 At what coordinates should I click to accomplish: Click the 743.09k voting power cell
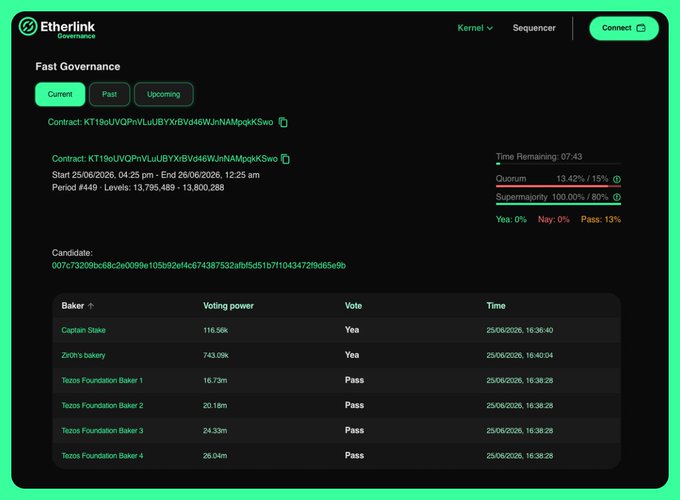click(x=216, y=356)
